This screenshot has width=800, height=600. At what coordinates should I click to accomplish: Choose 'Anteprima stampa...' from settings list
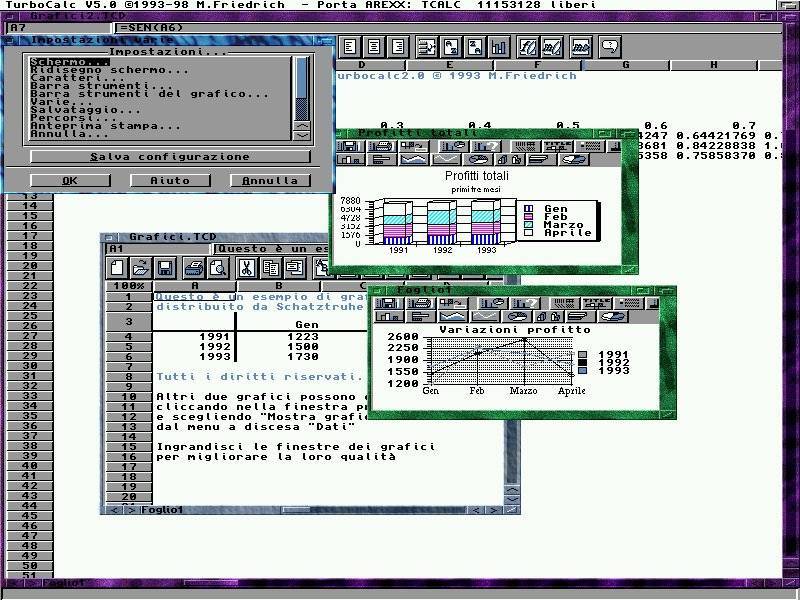105,125
